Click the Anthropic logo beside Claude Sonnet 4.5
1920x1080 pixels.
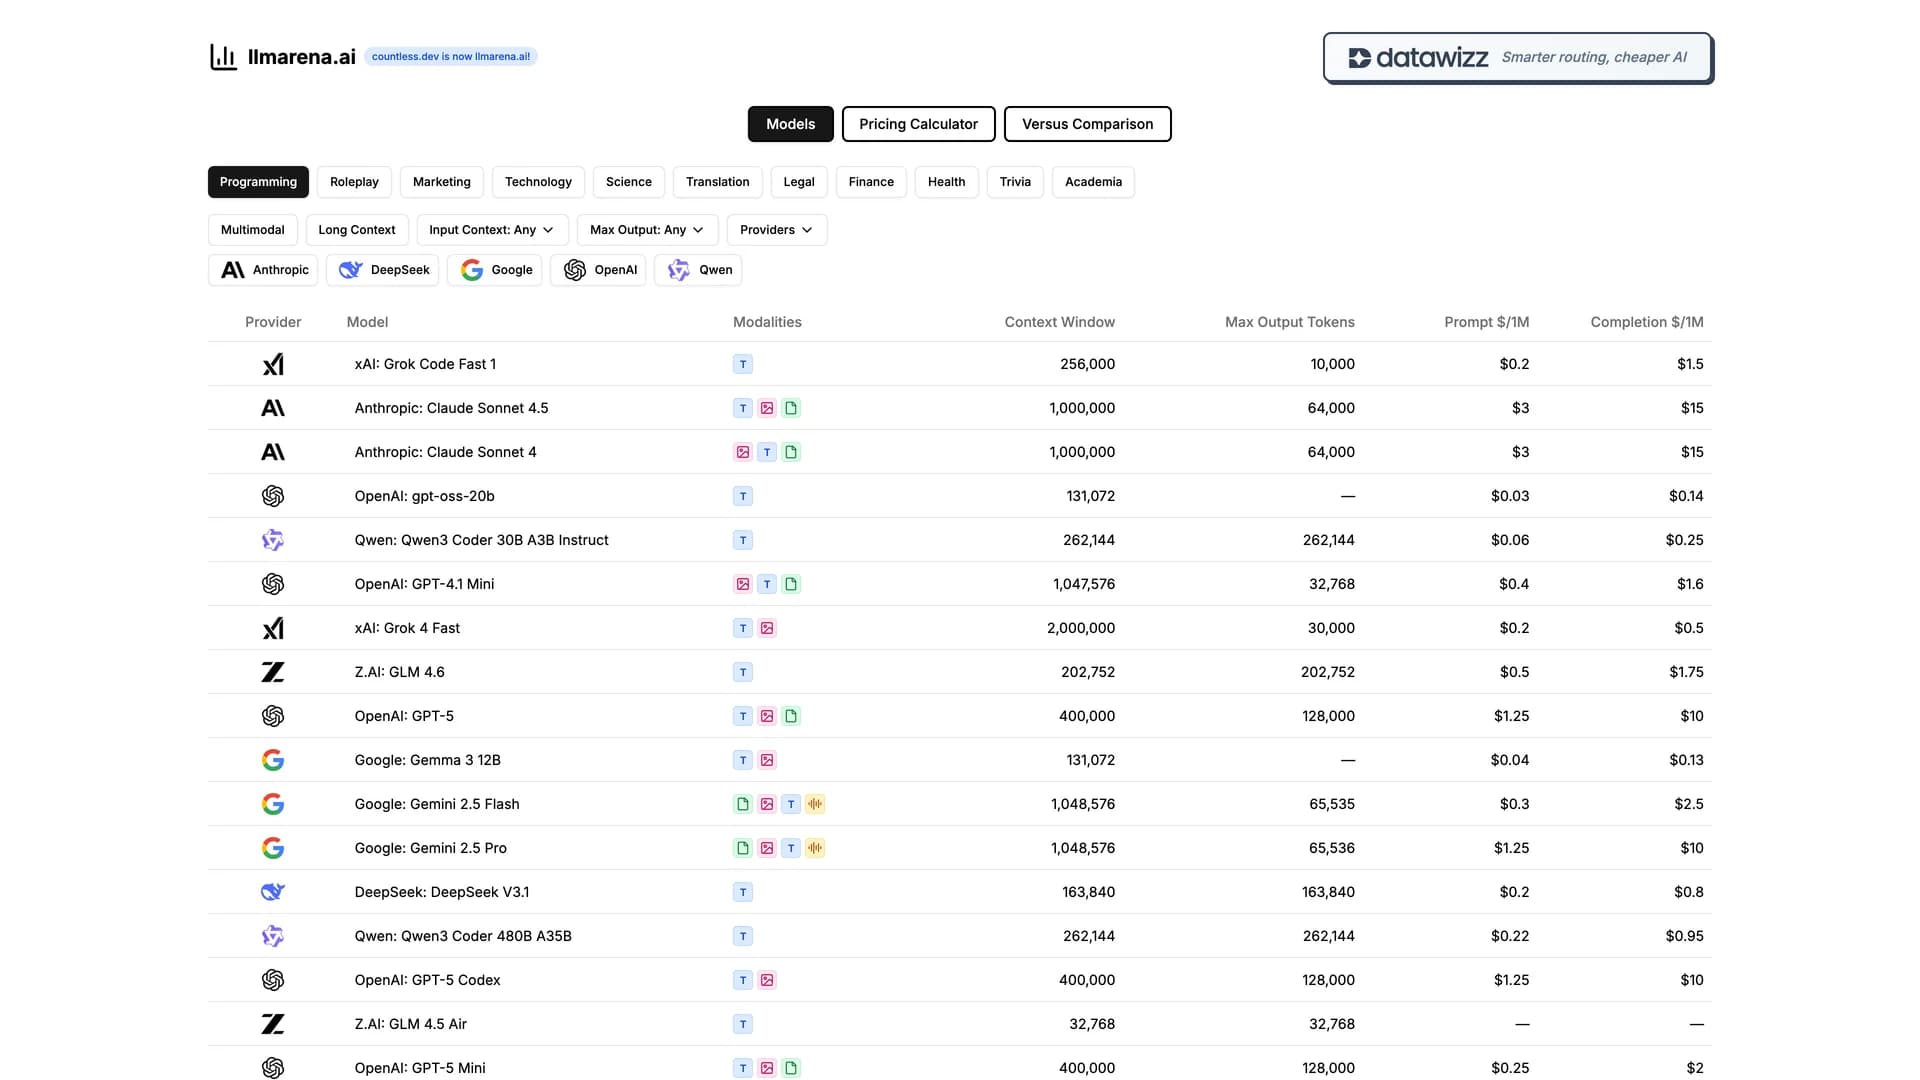tap(272, 408)
